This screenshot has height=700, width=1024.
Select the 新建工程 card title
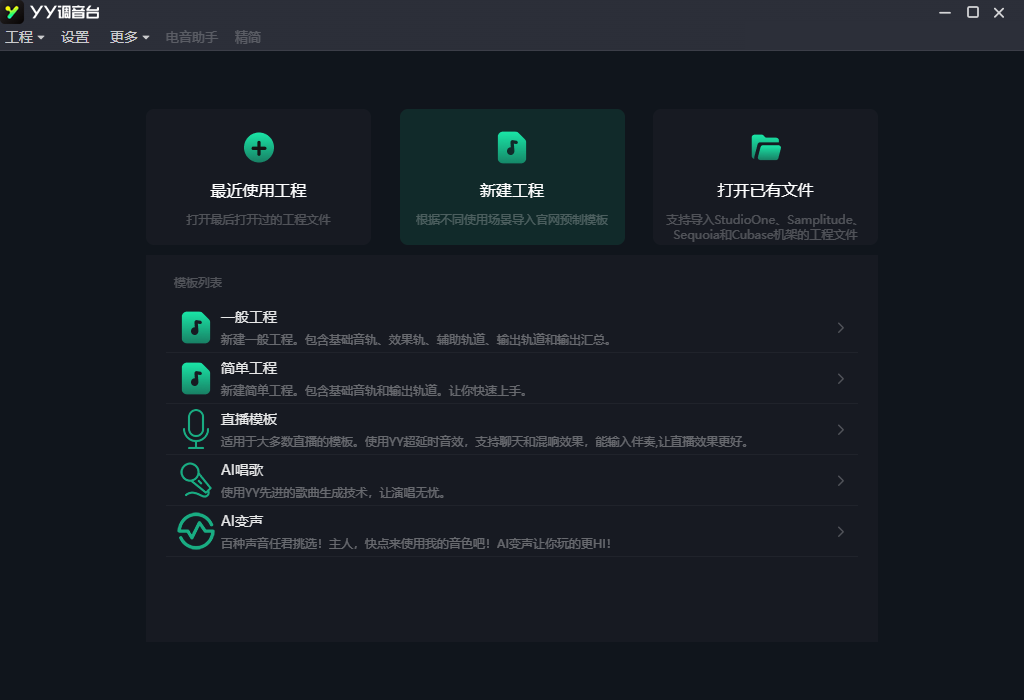[512, 191]
